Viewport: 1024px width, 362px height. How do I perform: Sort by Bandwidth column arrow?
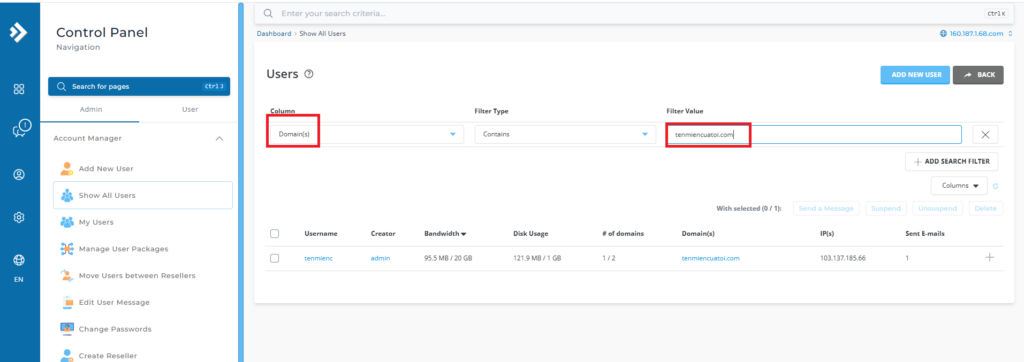click(464, 234)
